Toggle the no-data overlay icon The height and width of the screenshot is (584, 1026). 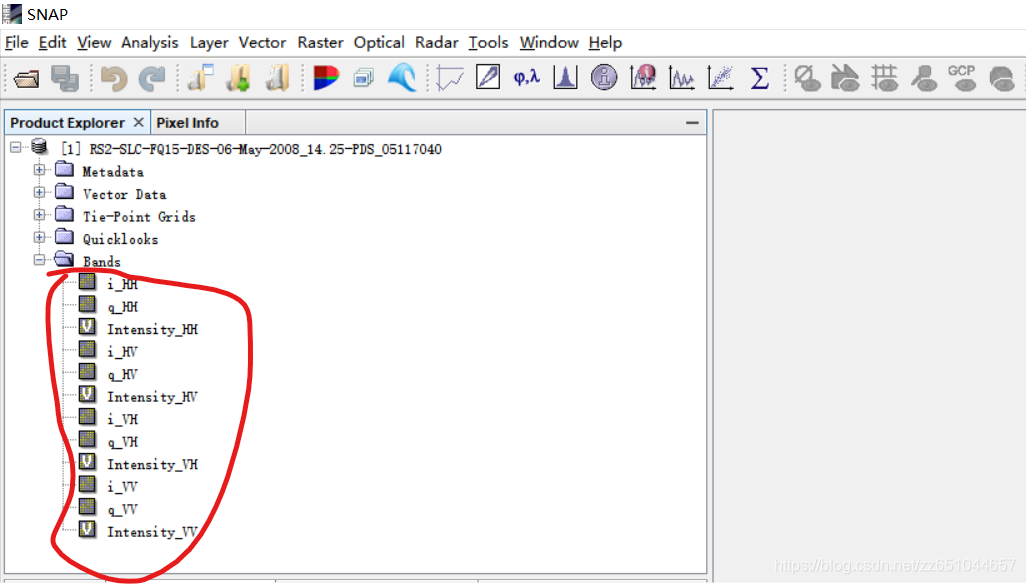coord(807,78)
